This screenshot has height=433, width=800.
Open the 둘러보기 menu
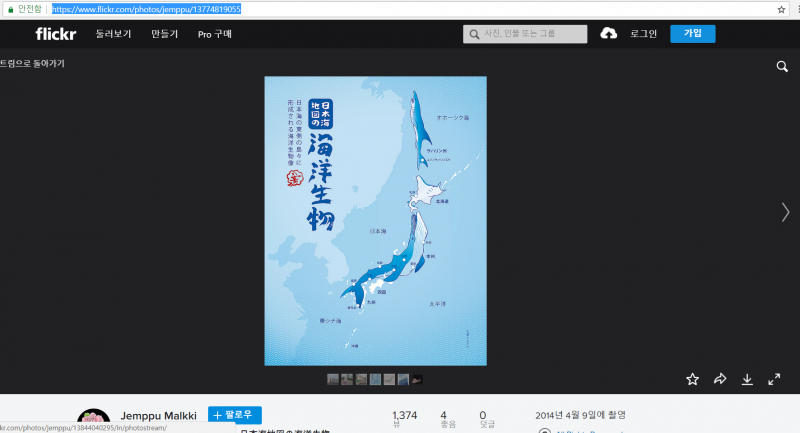tap(113, 34)
